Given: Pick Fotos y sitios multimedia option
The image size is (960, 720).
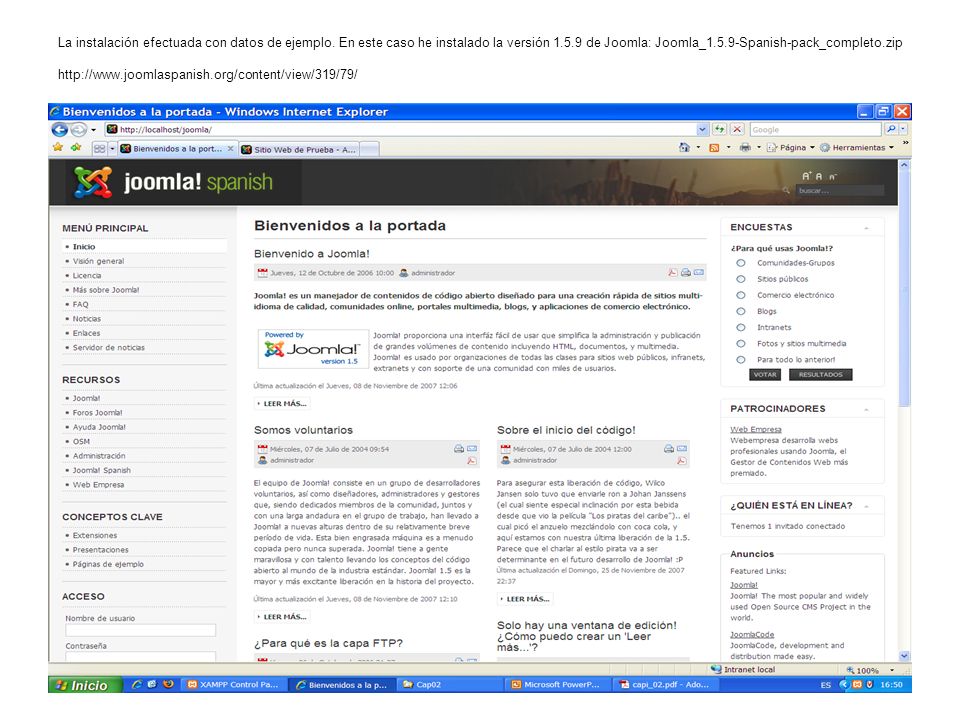Looking at the screenshot, I should 741,343.
